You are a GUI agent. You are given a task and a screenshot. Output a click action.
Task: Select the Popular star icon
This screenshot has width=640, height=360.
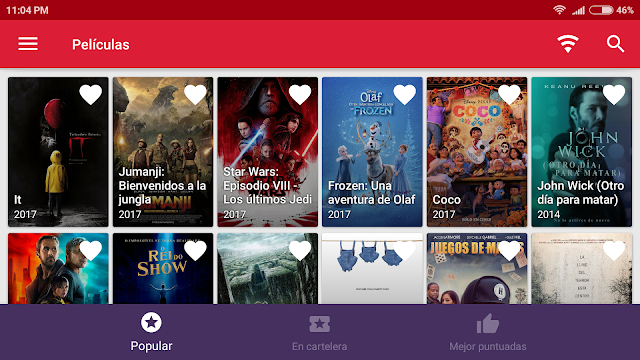click(151, 322)
